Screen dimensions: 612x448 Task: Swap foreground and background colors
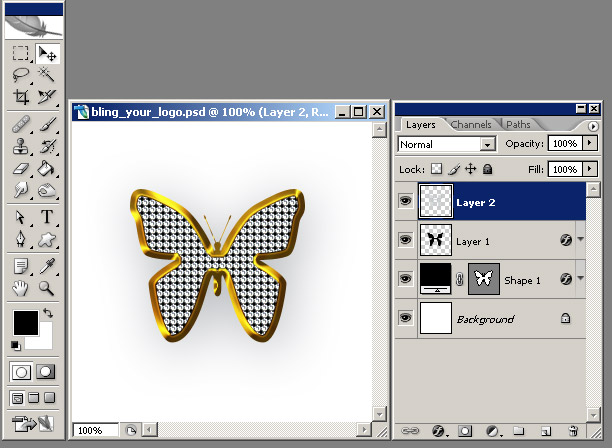[x=48, y=313]
